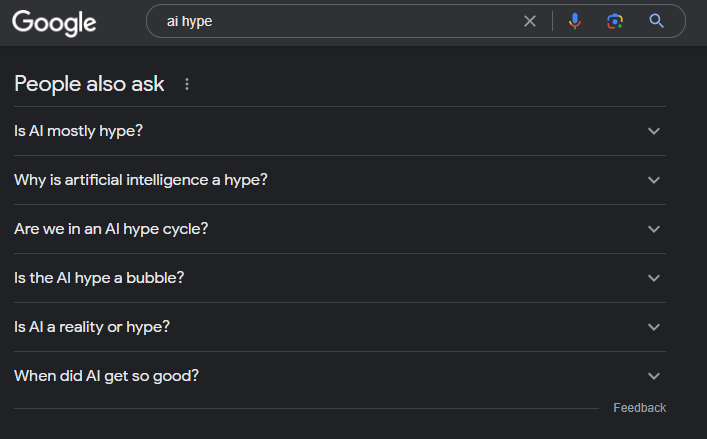
Task: Expand chevron for 'Why is artificial intelligence a hype?'
Action: [x=654, y=180]
